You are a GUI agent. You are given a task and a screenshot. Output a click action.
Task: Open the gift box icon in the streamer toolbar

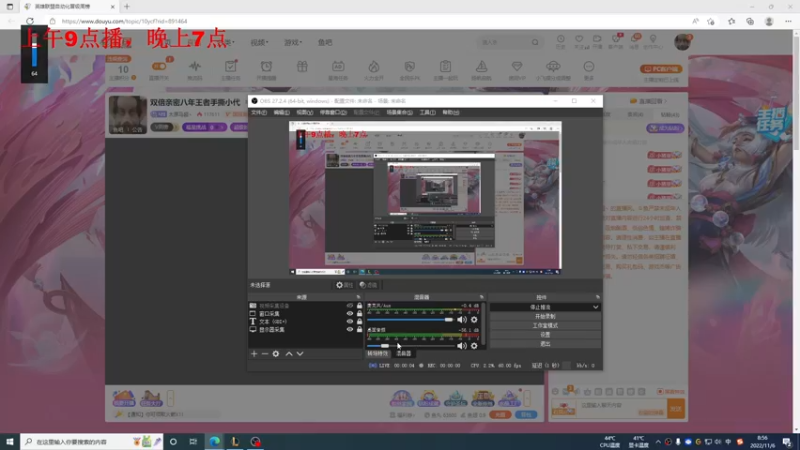tap(302, 68)
